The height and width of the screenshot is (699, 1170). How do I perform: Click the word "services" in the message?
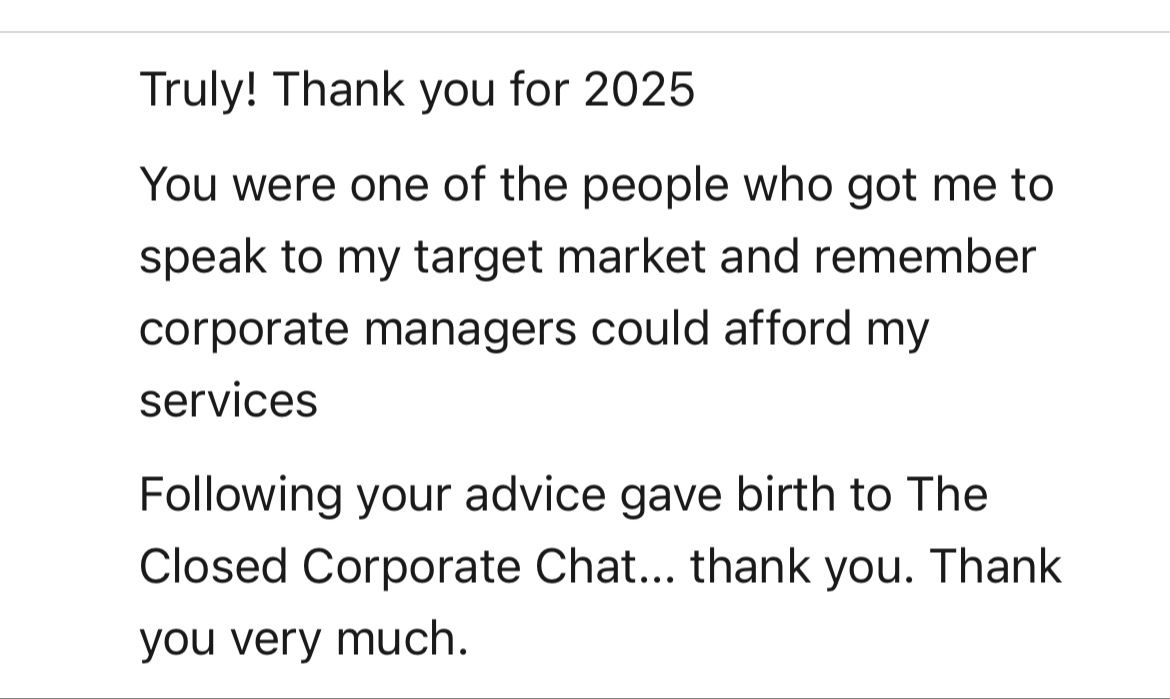tap(228, 402)
